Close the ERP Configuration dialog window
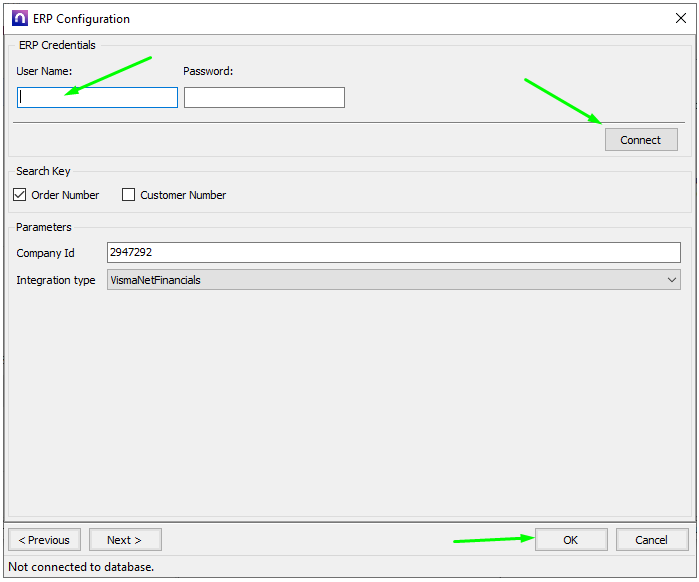 point(681,19)
